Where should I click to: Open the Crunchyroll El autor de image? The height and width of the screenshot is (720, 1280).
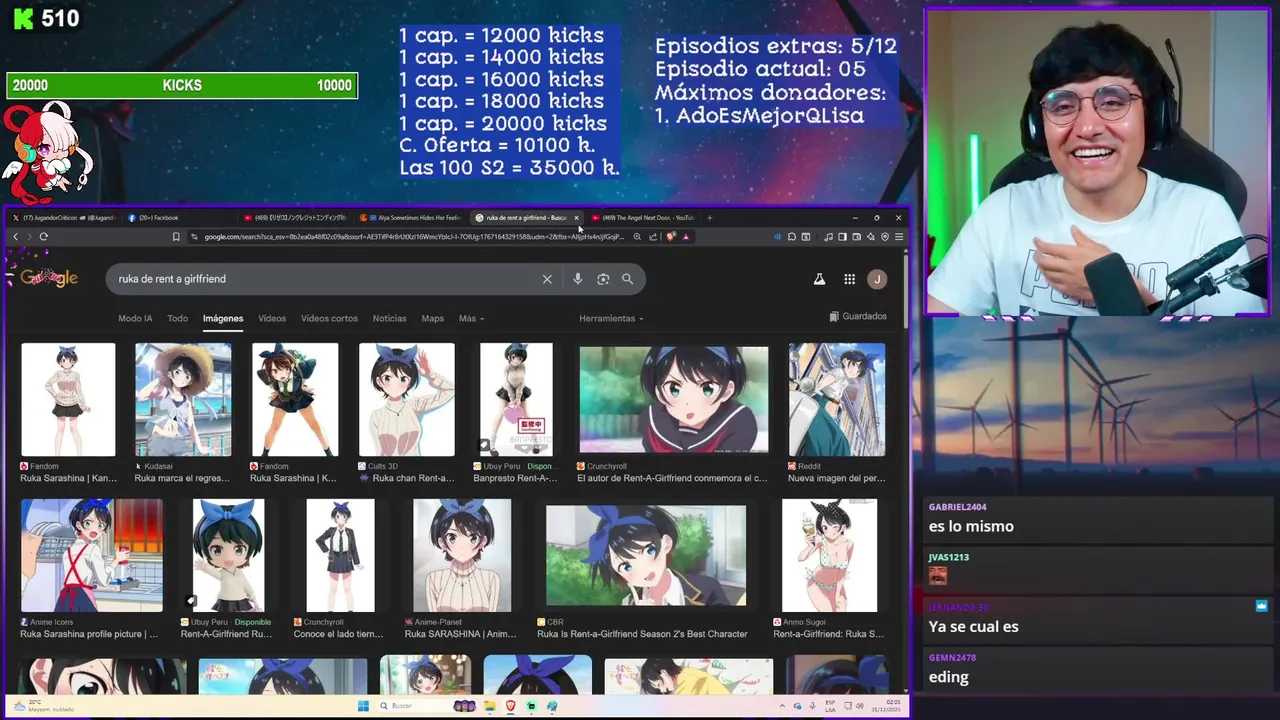coord(674,400)
